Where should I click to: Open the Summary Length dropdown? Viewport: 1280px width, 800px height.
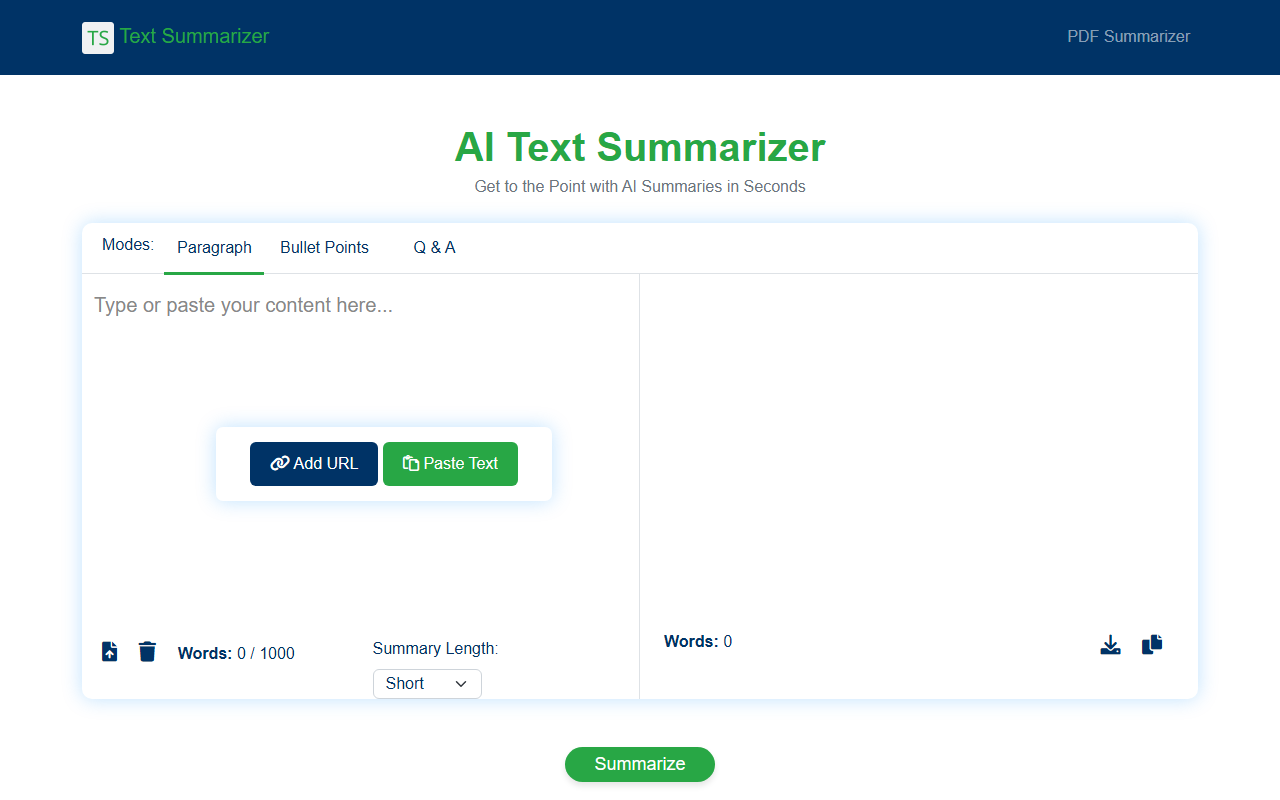tap(427, 684)
